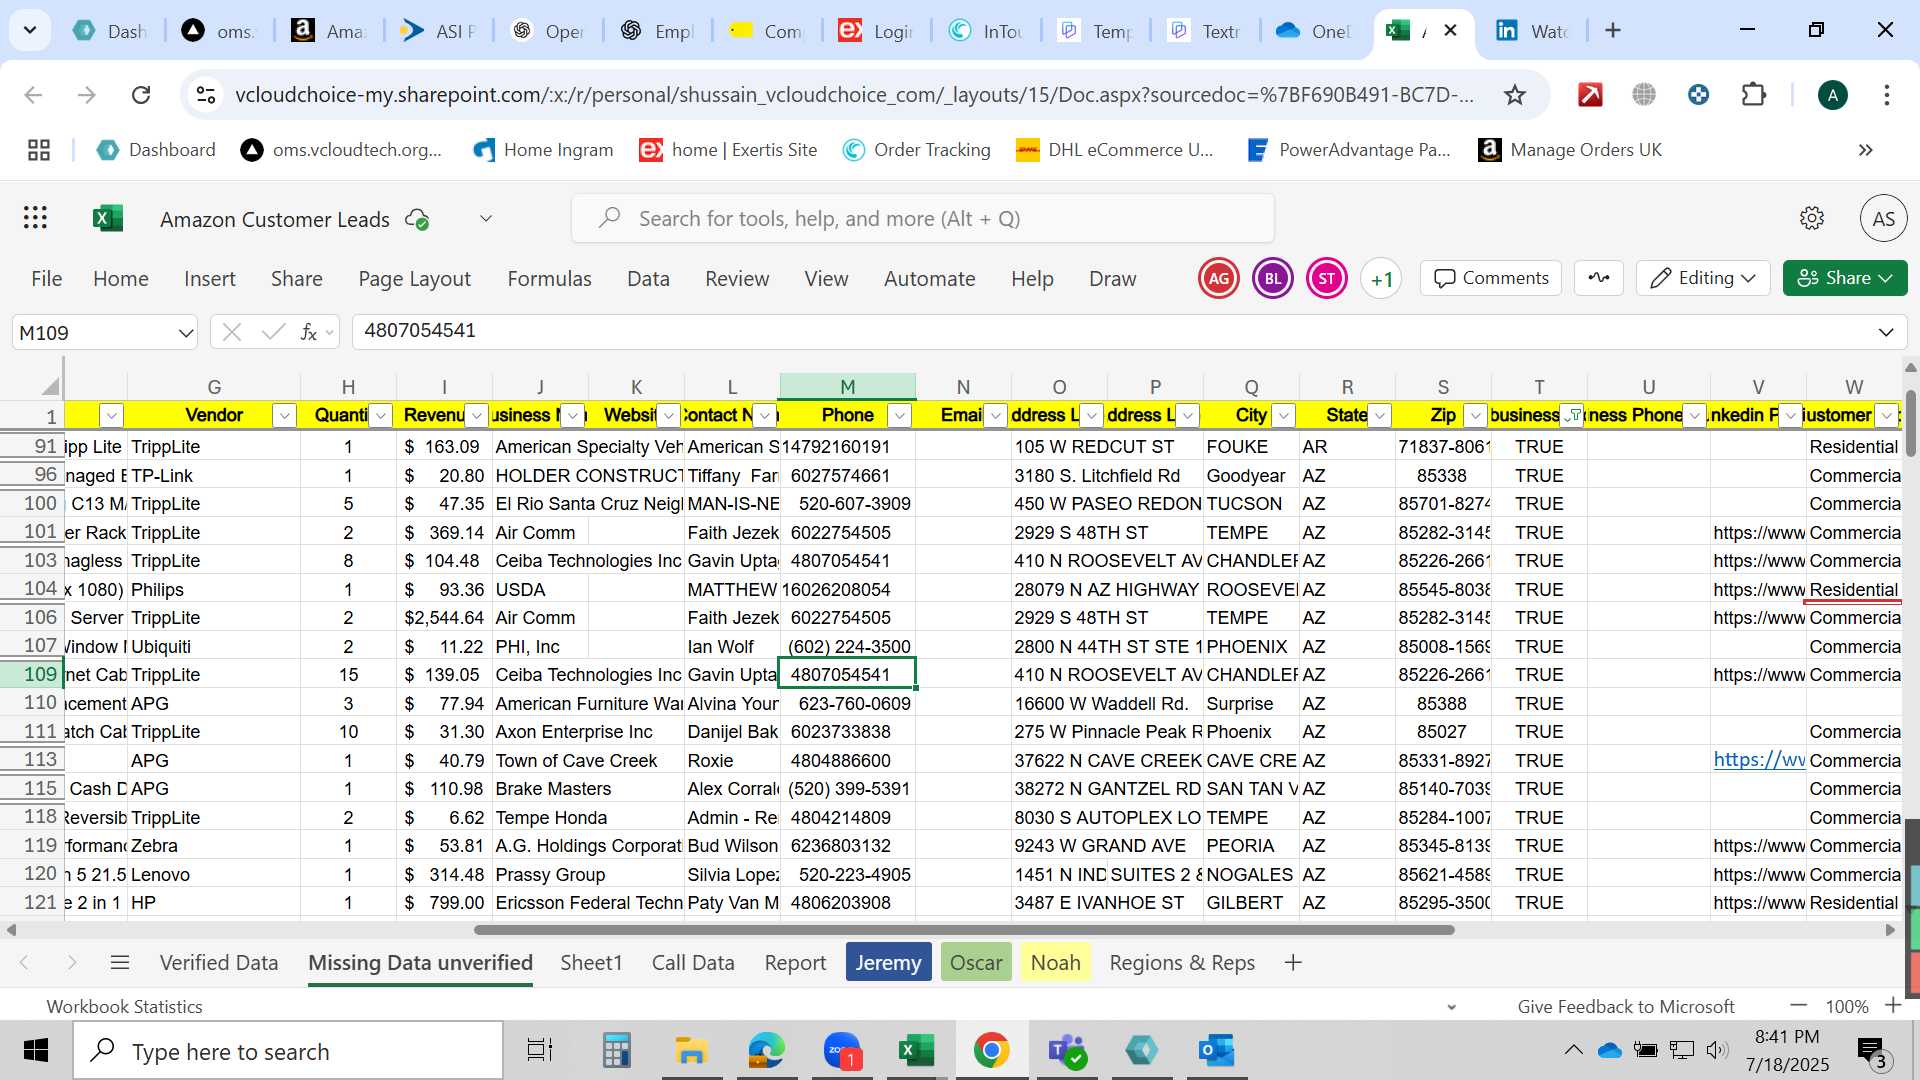This screenshot has height=1080, width=1920.
Task: Open Microsoft Teams from the taskbar
Action: click(x=1066, y=1051)
